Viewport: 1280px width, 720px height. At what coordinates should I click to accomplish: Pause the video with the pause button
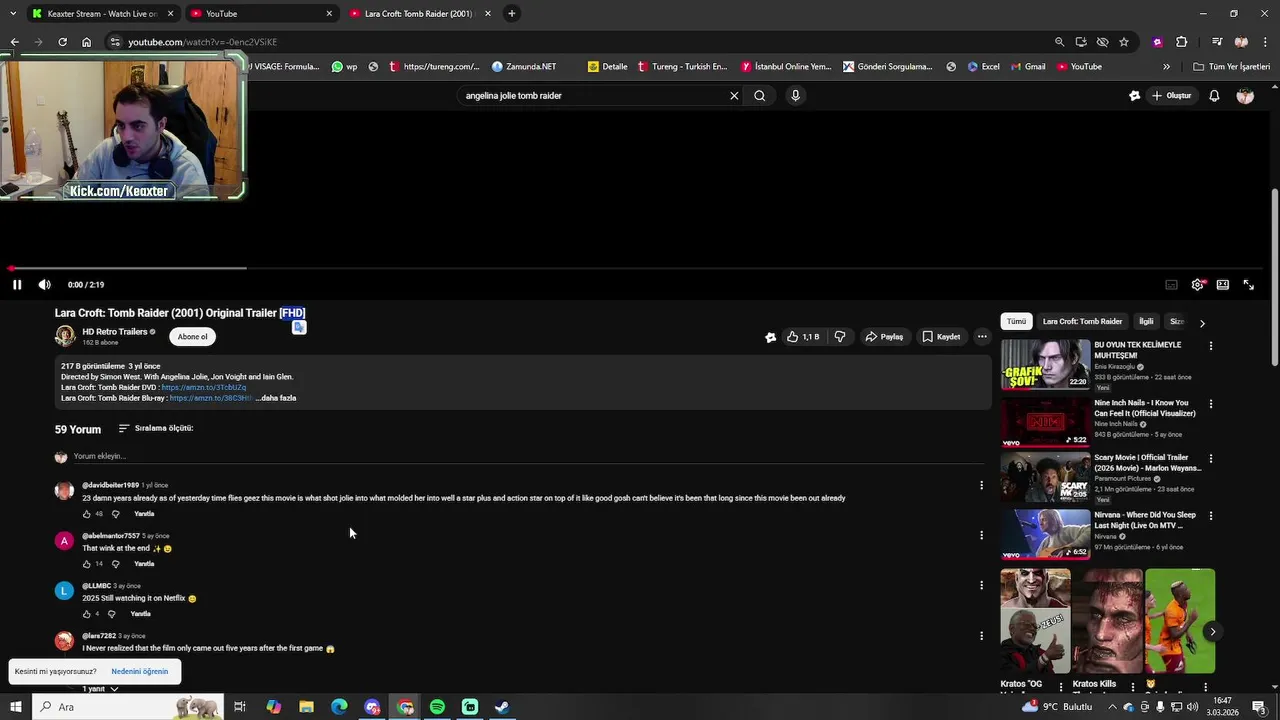coord(17,285)
